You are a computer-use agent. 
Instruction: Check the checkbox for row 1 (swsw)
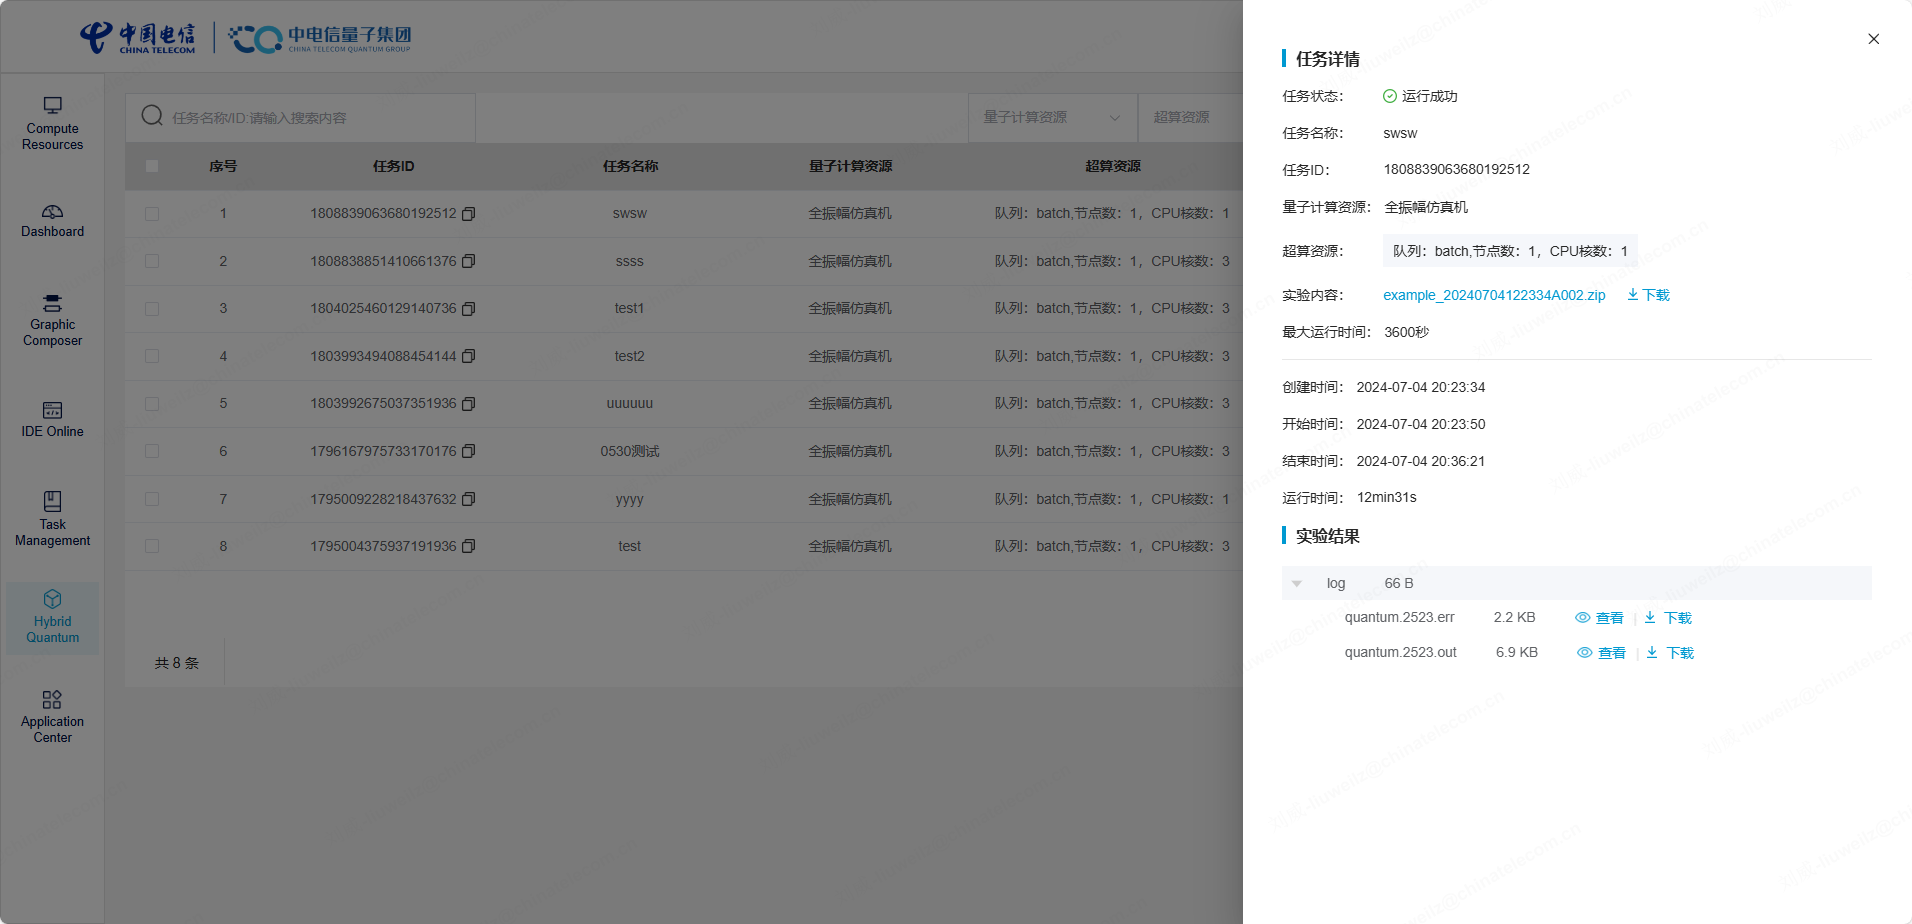tap(152, 214)
